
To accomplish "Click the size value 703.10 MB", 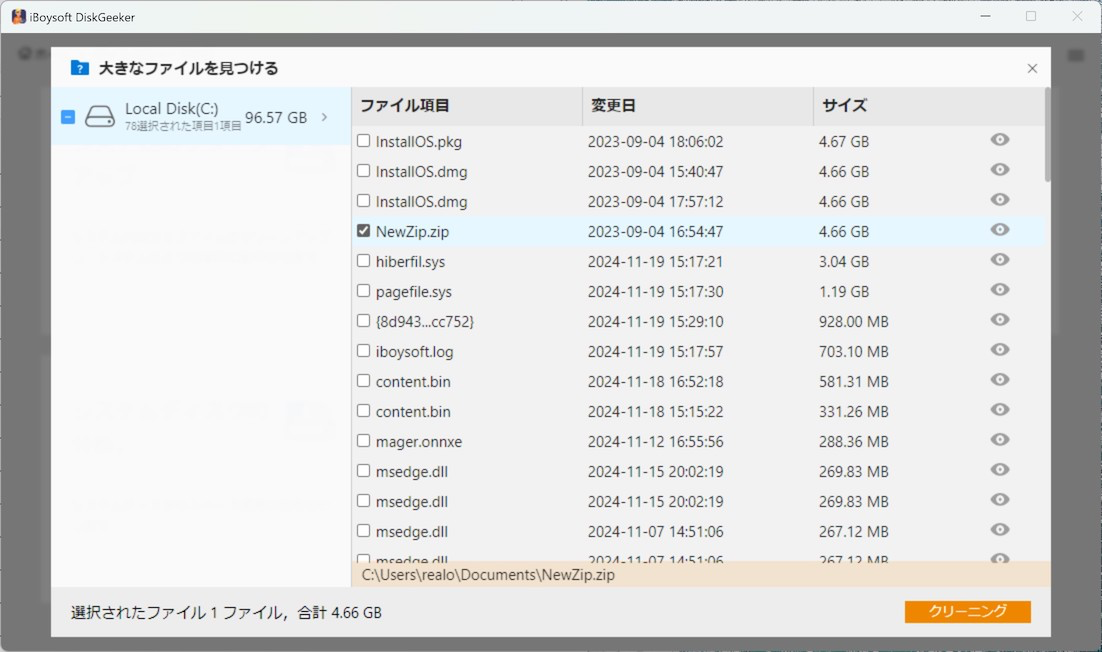I will tap(853, 352).
